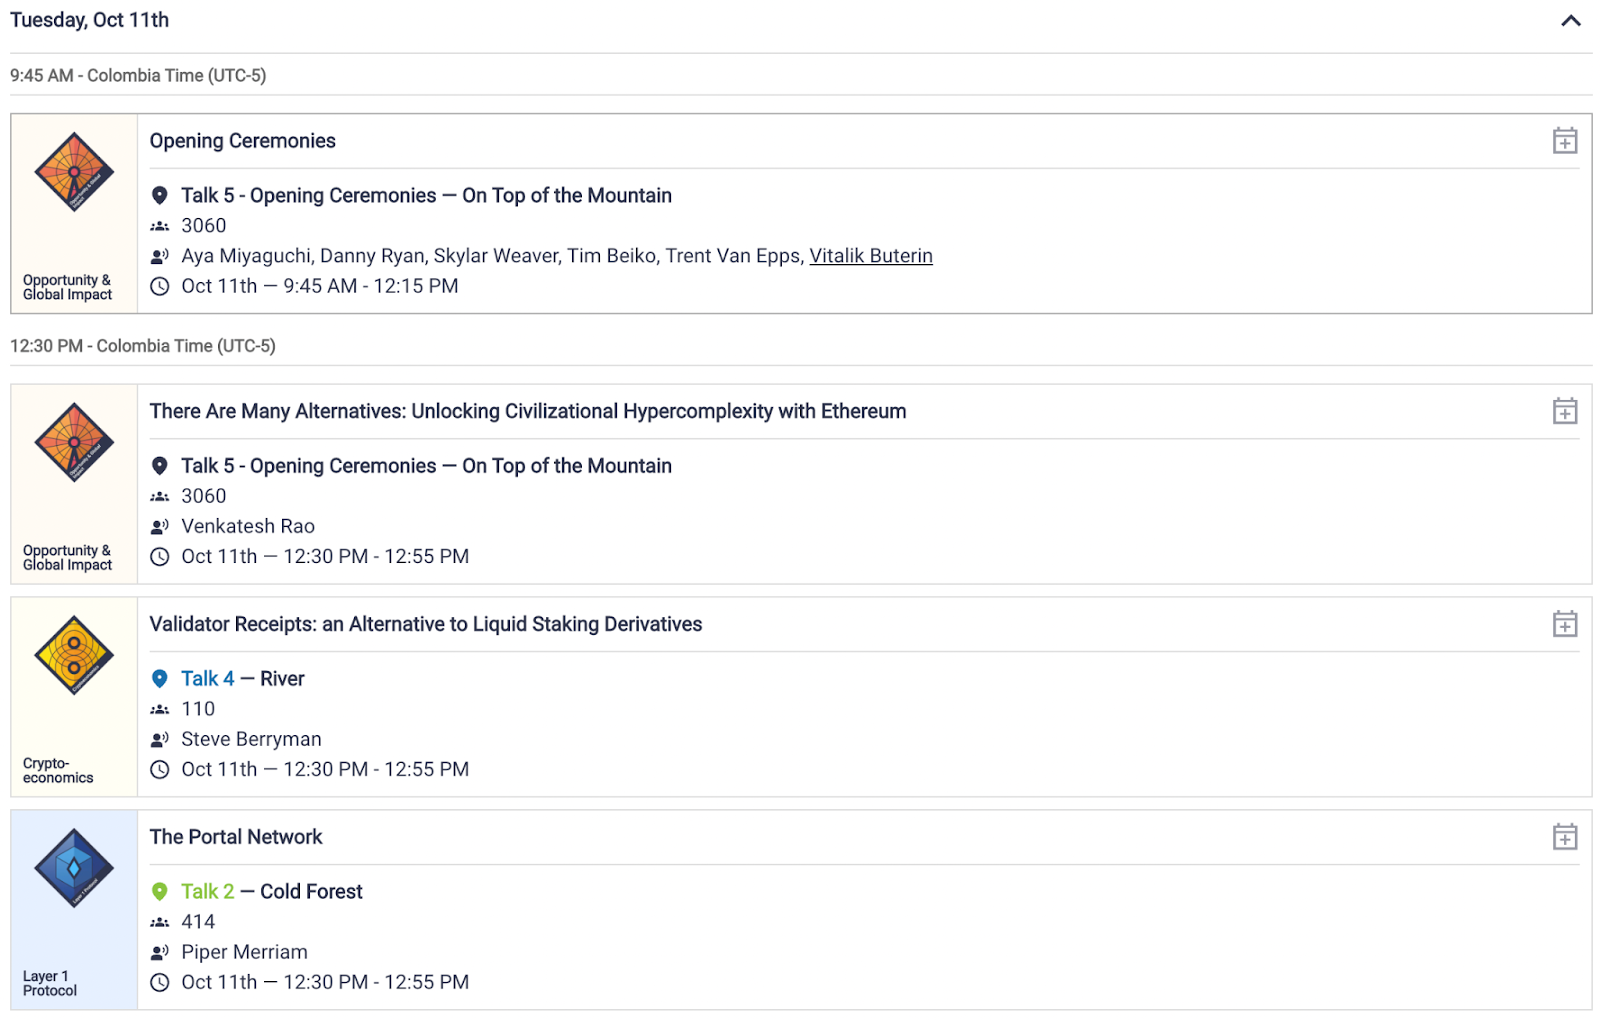Click the green location pin beside Talk 2
This screenshot has width=1600, height=1020.
(x=159, y=891)
